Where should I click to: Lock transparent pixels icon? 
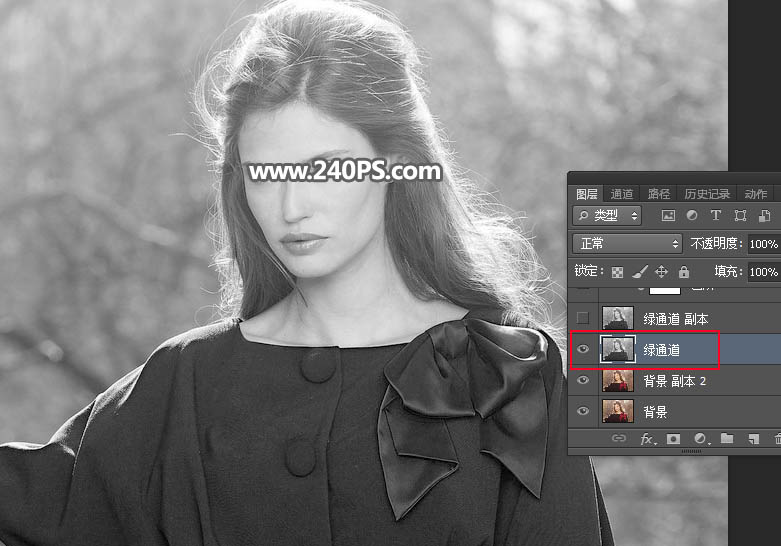(618, 272)
